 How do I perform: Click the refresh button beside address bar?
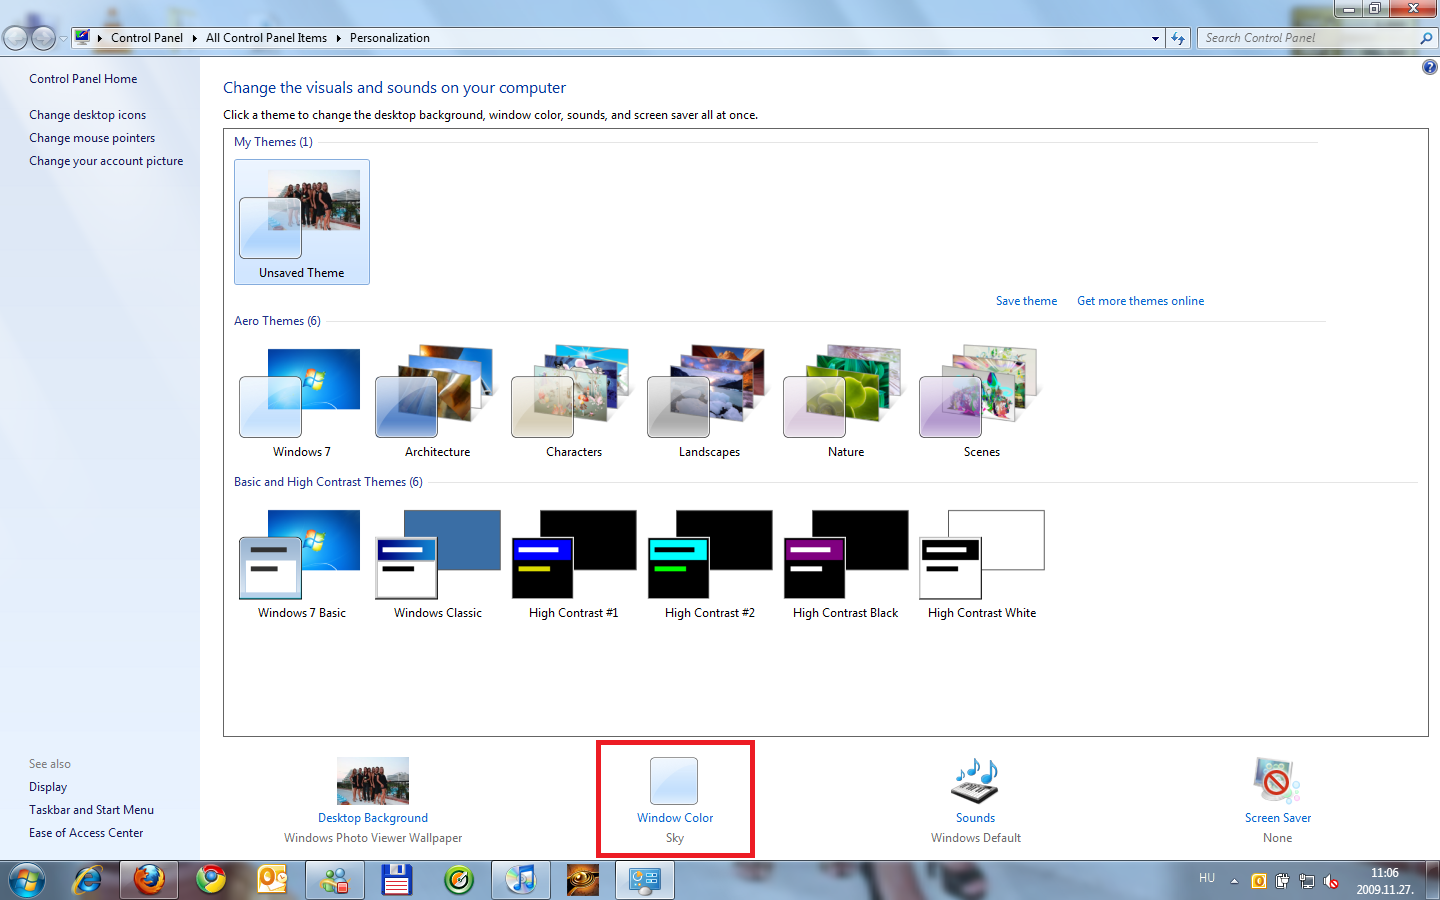(1178, 38)
